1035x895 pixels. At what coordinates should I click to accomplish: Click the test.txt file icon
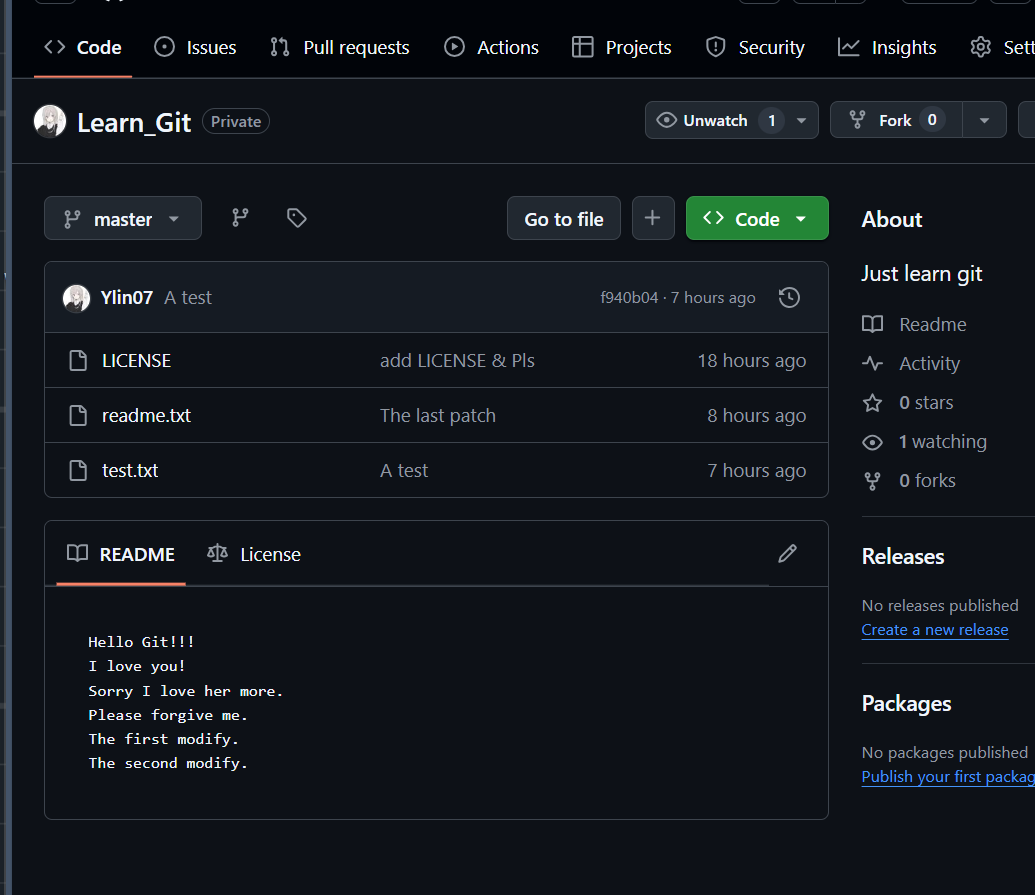pyautogui.click(x=79, y=470)
